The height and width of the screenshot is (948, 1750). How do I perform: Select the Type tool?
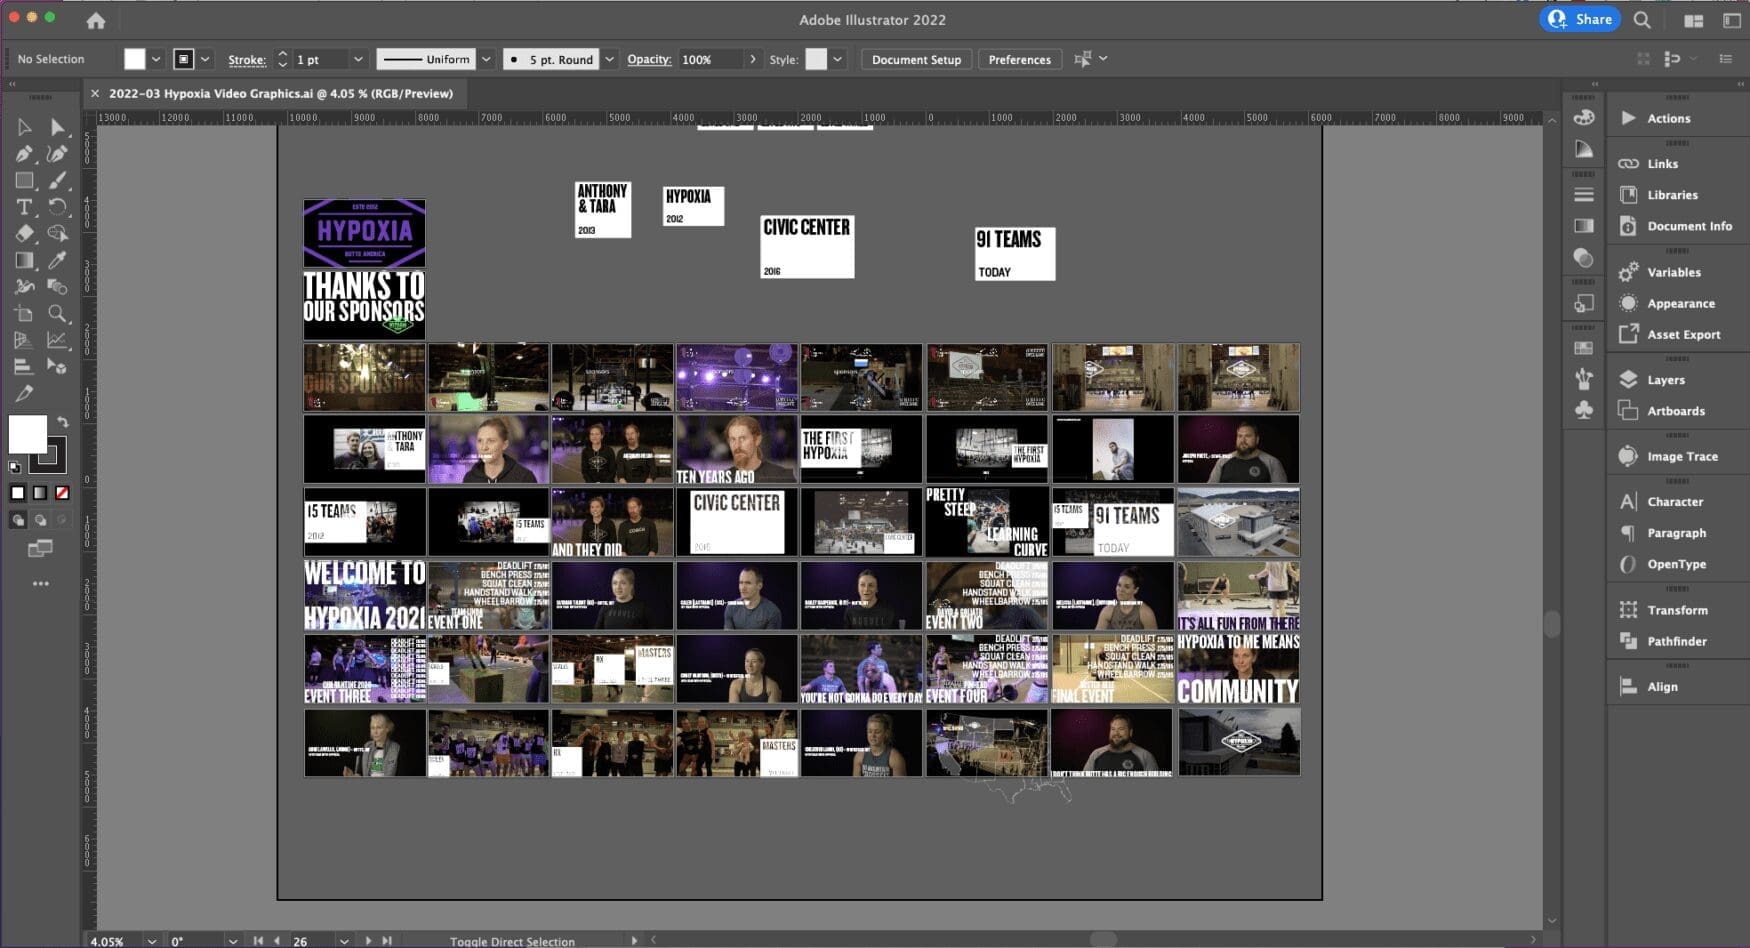click(x=24, y=207)
